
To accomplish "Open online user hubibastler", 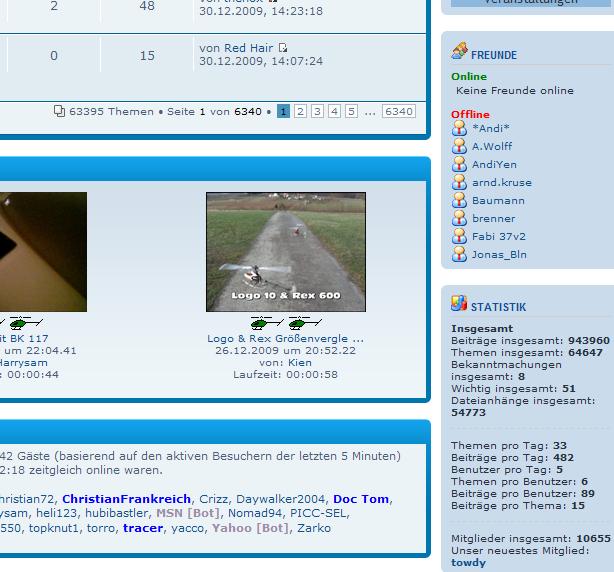I will (x=116, y=513).
